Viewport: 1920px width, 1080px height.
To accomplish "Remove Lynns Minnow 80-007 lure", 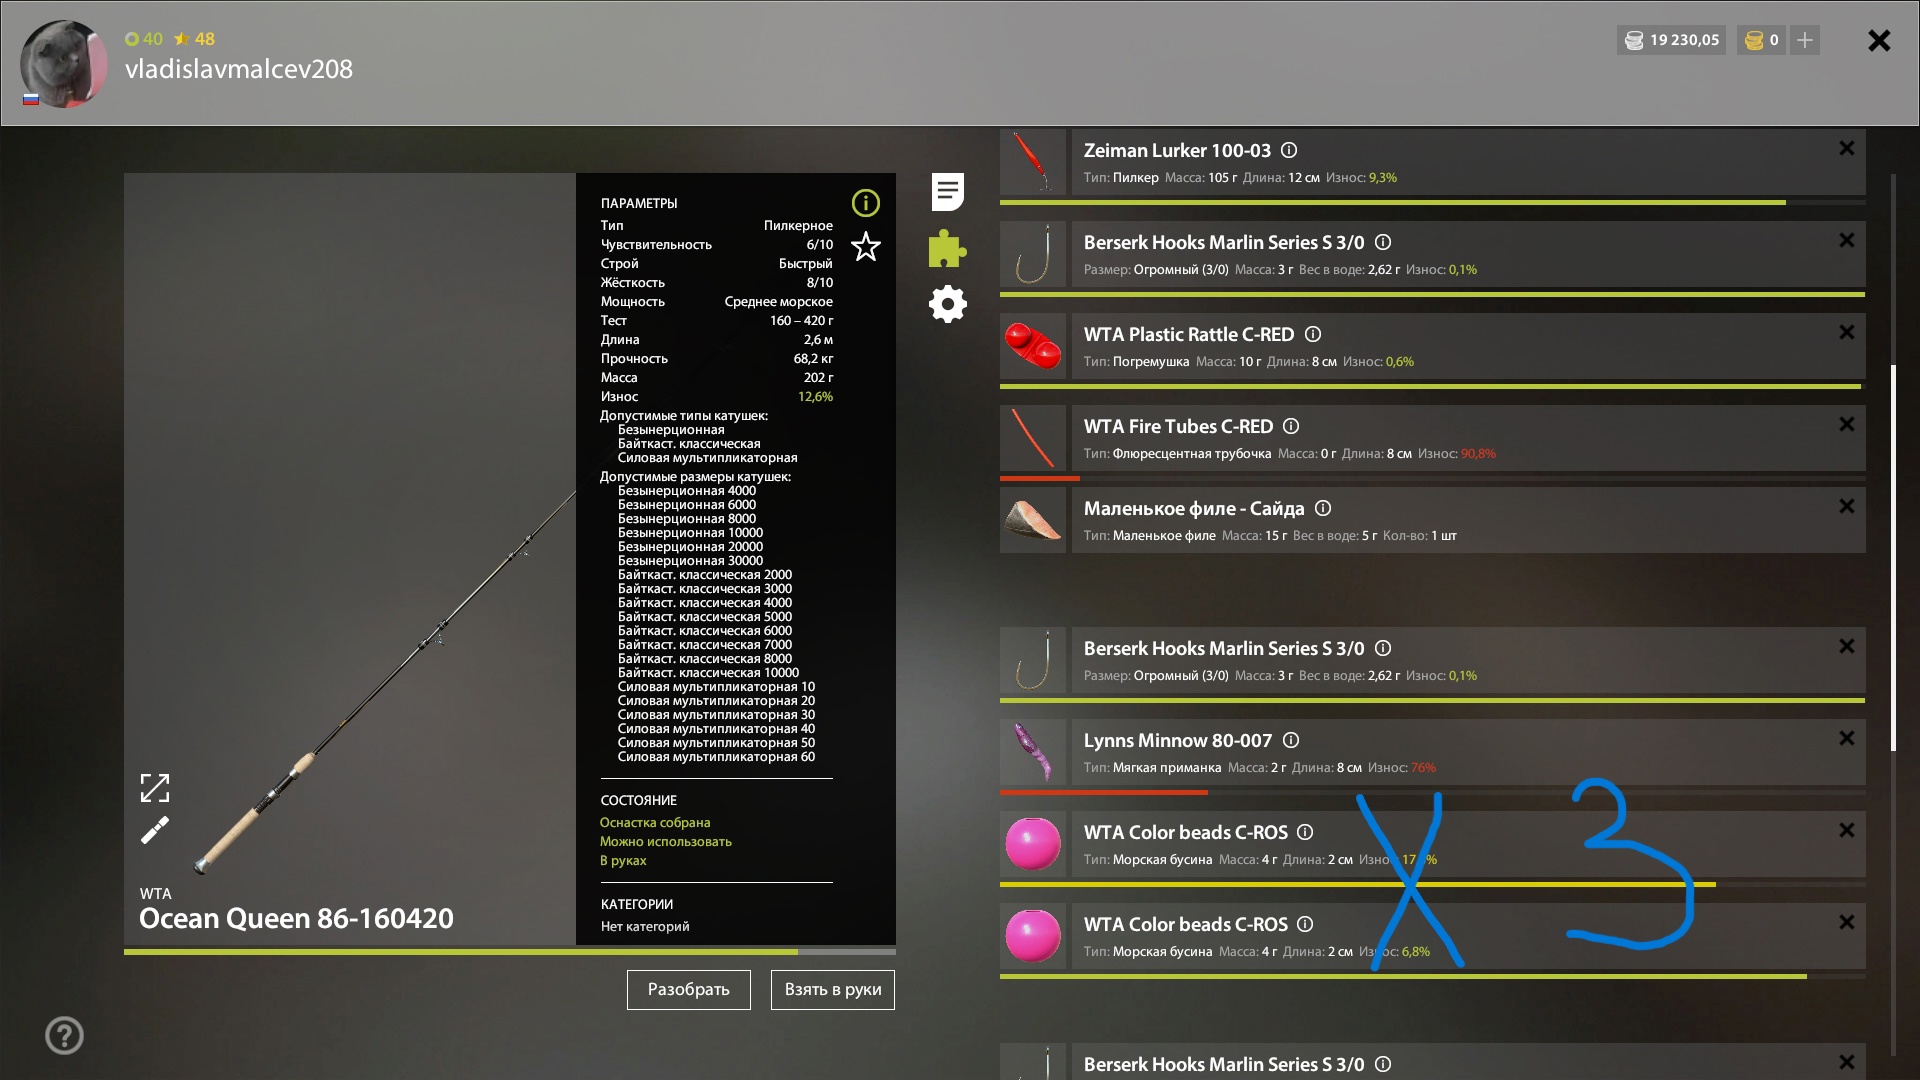I will coord(1847,738).
